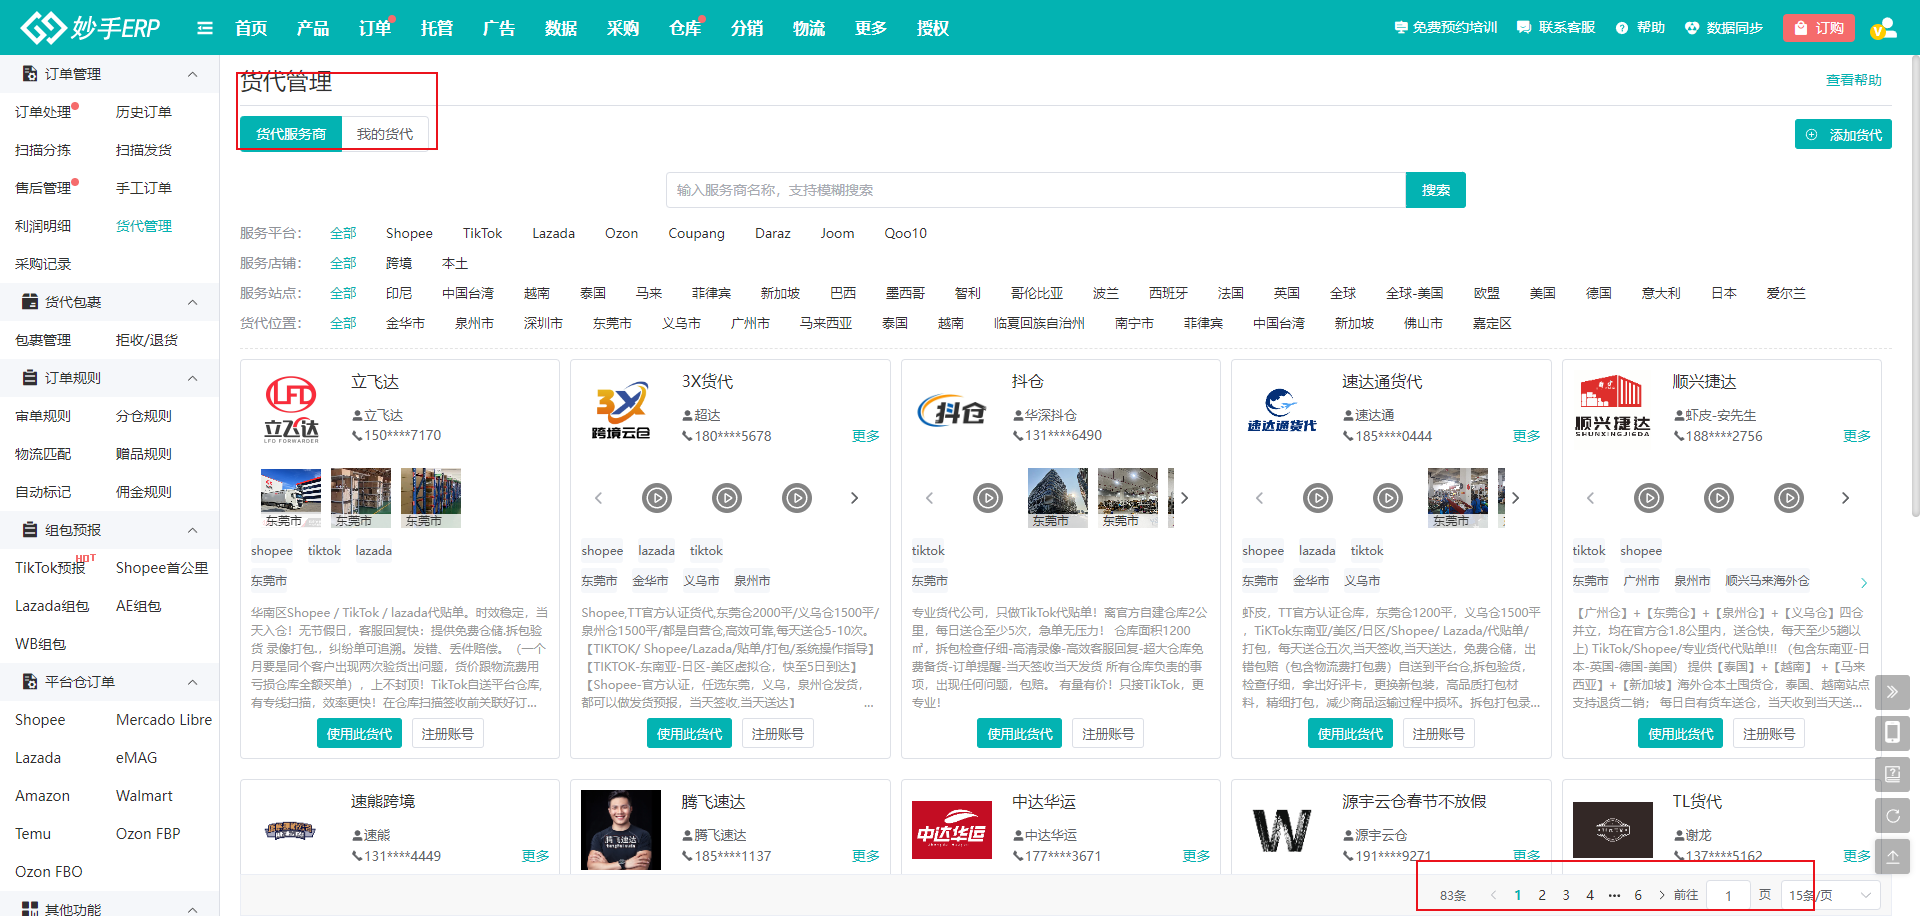Play second video on 速达通货代 card

pos(1388,497)
